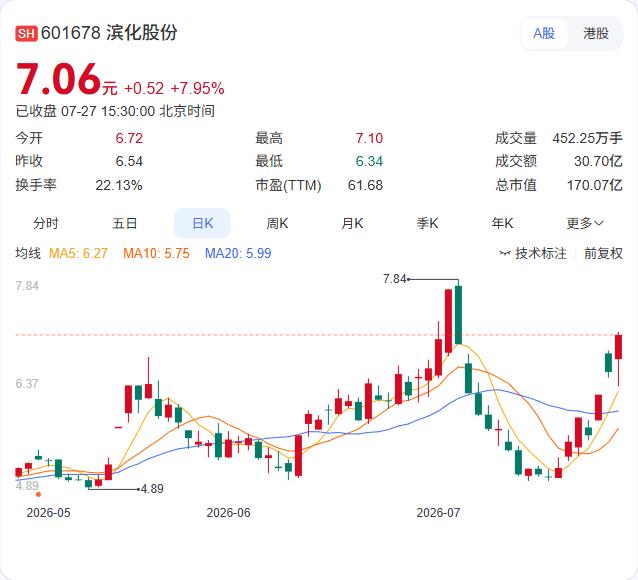Click the 昨收 value 6.54
The height and width of the screenshot is (580, 638).
129,161
